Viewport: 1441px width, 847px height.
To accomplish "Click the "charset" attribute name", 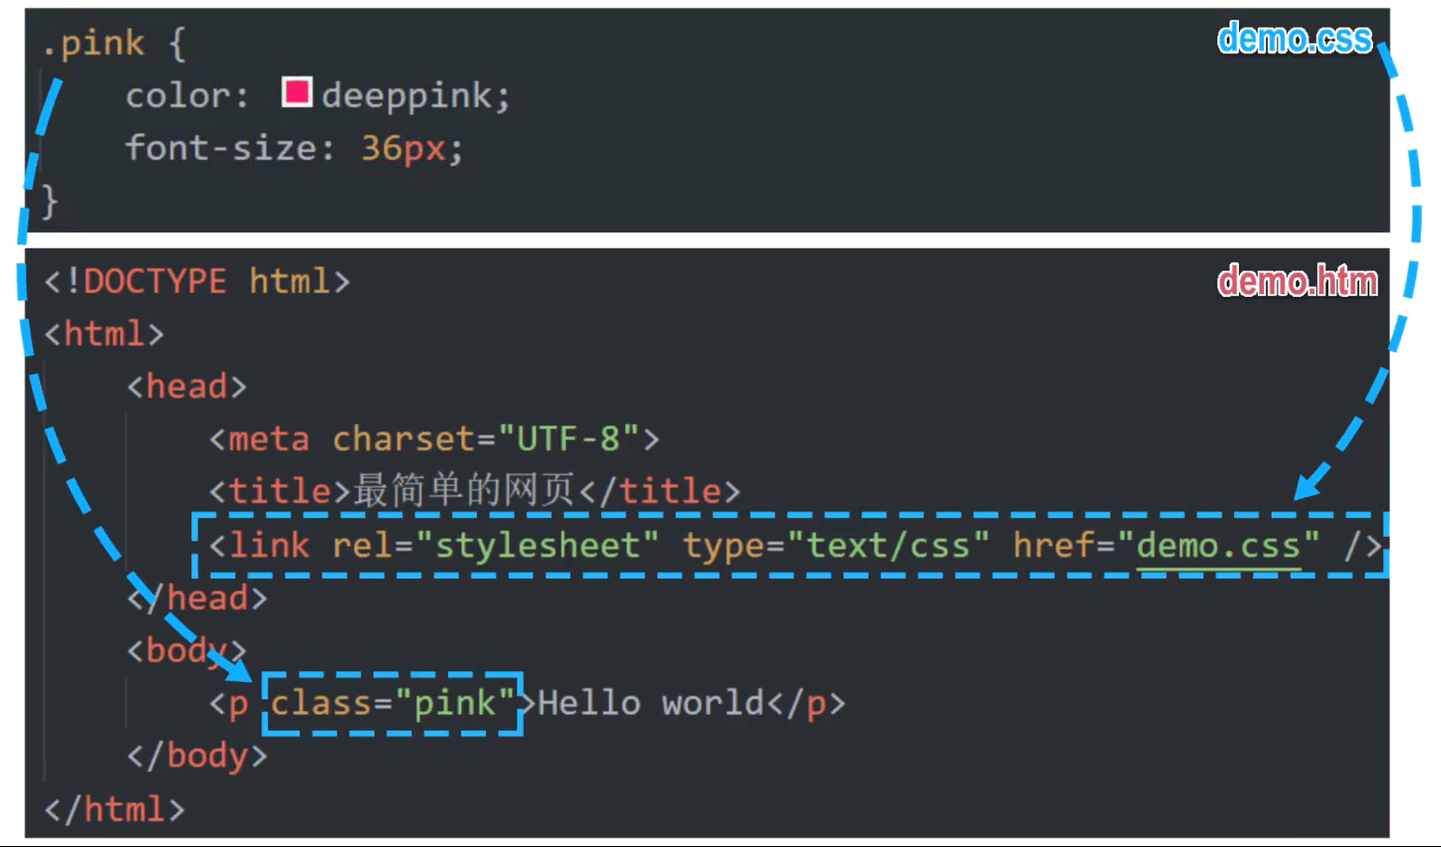I will tap(403, 439).
